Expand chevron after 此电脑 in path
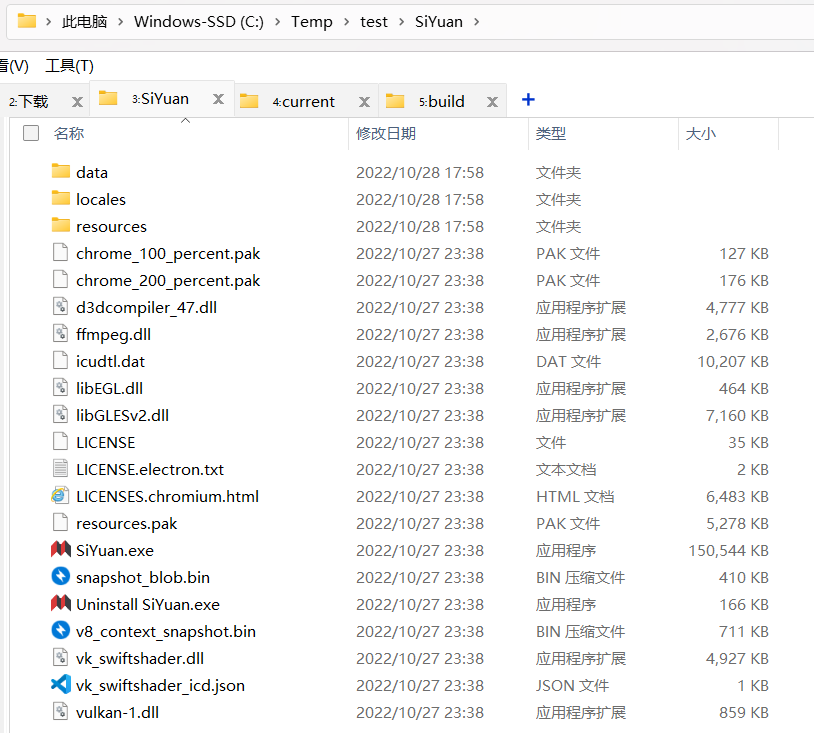 [x=120, y=22]
